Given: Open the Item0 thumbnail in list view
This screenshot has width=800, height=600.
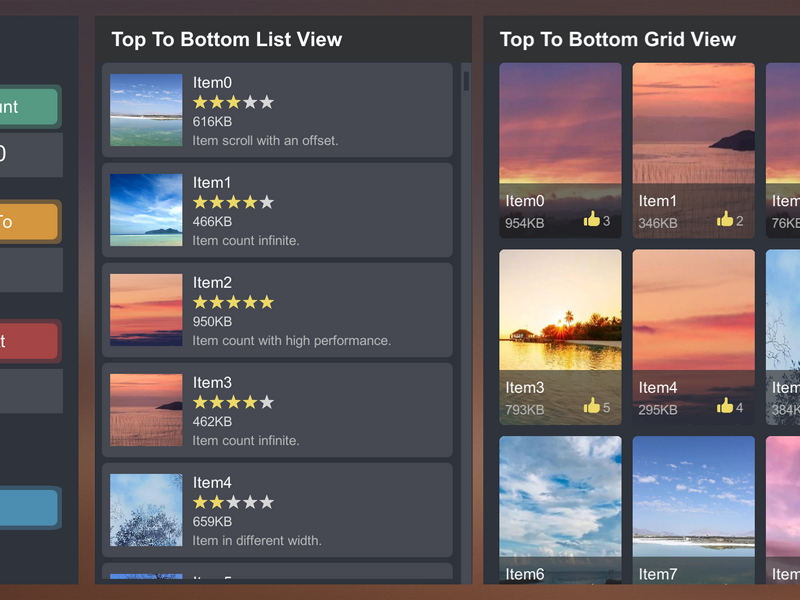Looking at the screenshot, I should click(146, 110).
